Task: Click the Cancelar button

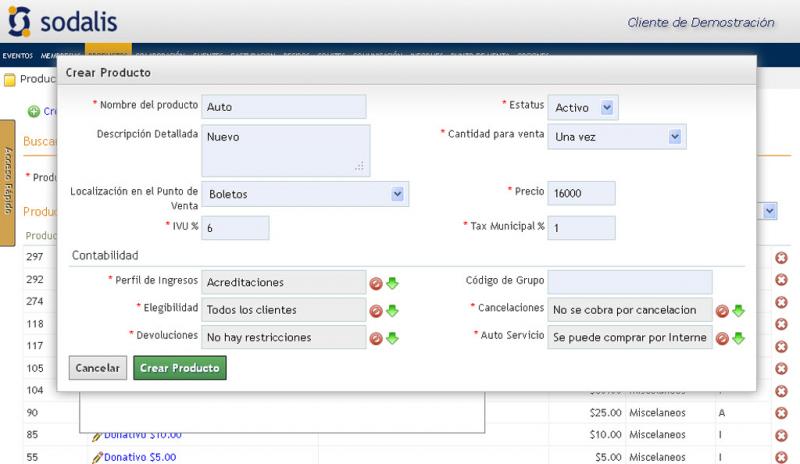Action: coord(98,368)
